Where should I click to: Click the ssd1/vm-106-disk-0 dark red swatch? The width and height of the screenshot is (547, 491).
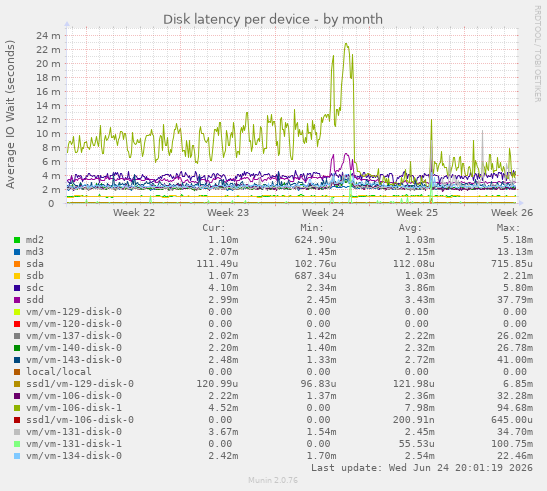[17, 420]
